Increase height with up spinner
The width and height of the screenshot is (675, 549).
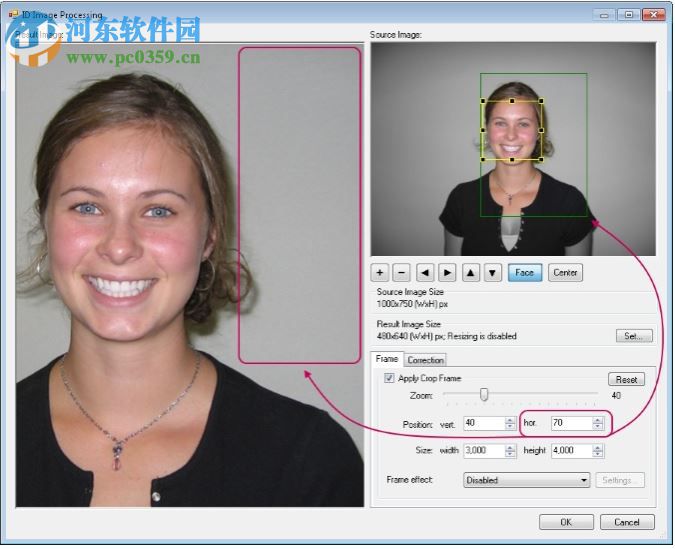tap(598, 448)
